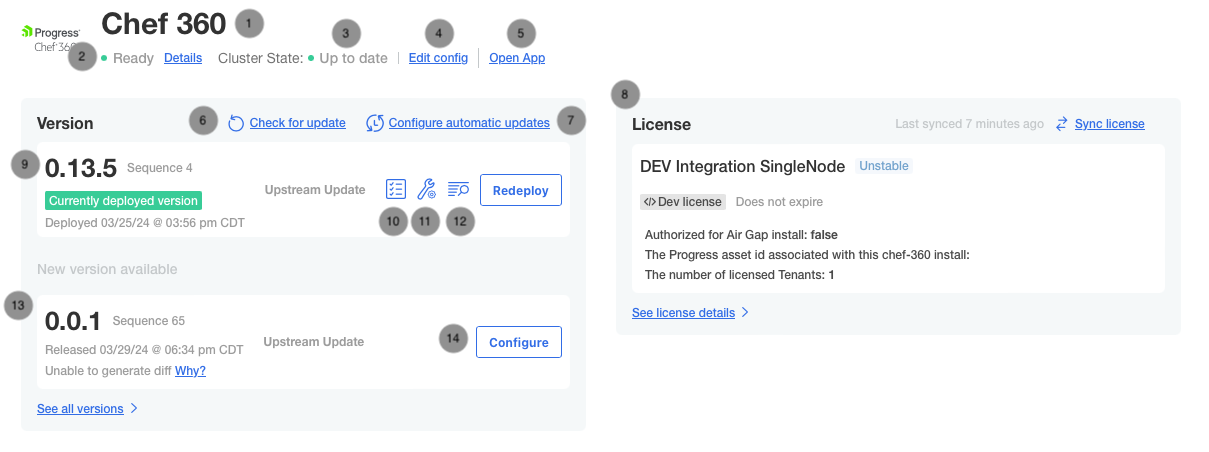Open the Details link next to Ready
Image resolution: width=1209 pixels, height=452 pixels.
click(182, 58)
